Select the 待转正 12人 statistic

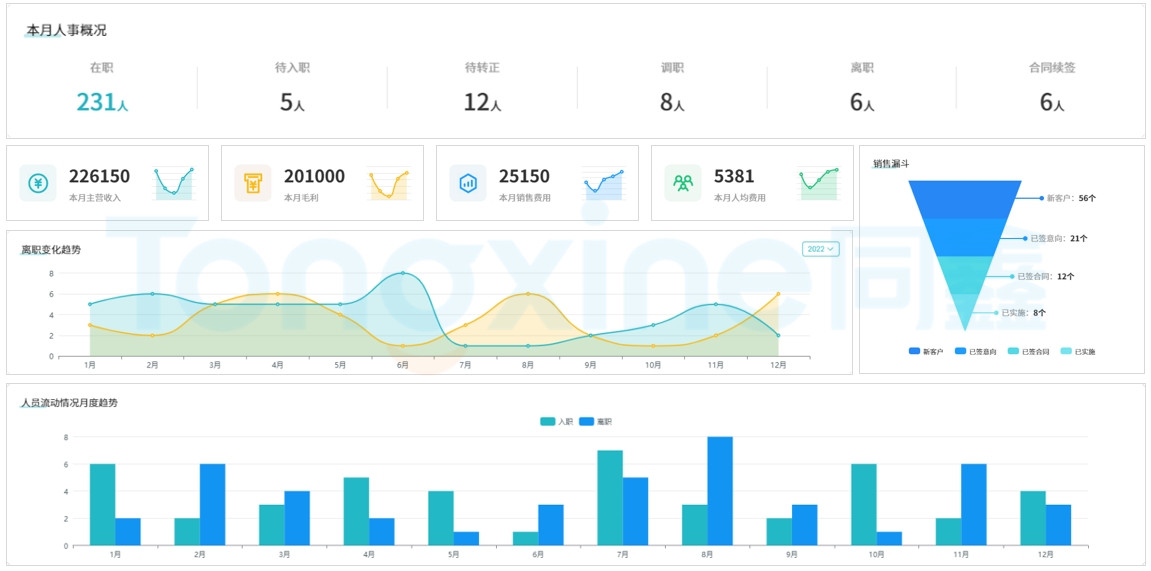tap(482, 90)
